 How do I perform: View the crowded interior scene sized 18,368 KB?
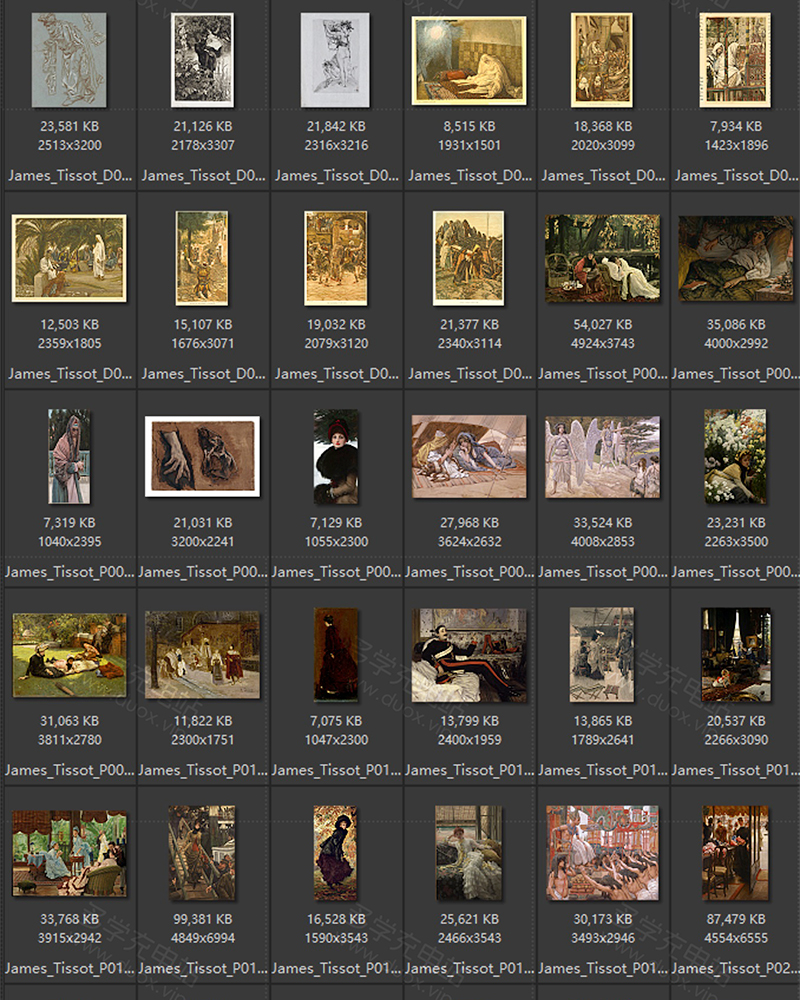pos(603,60)
